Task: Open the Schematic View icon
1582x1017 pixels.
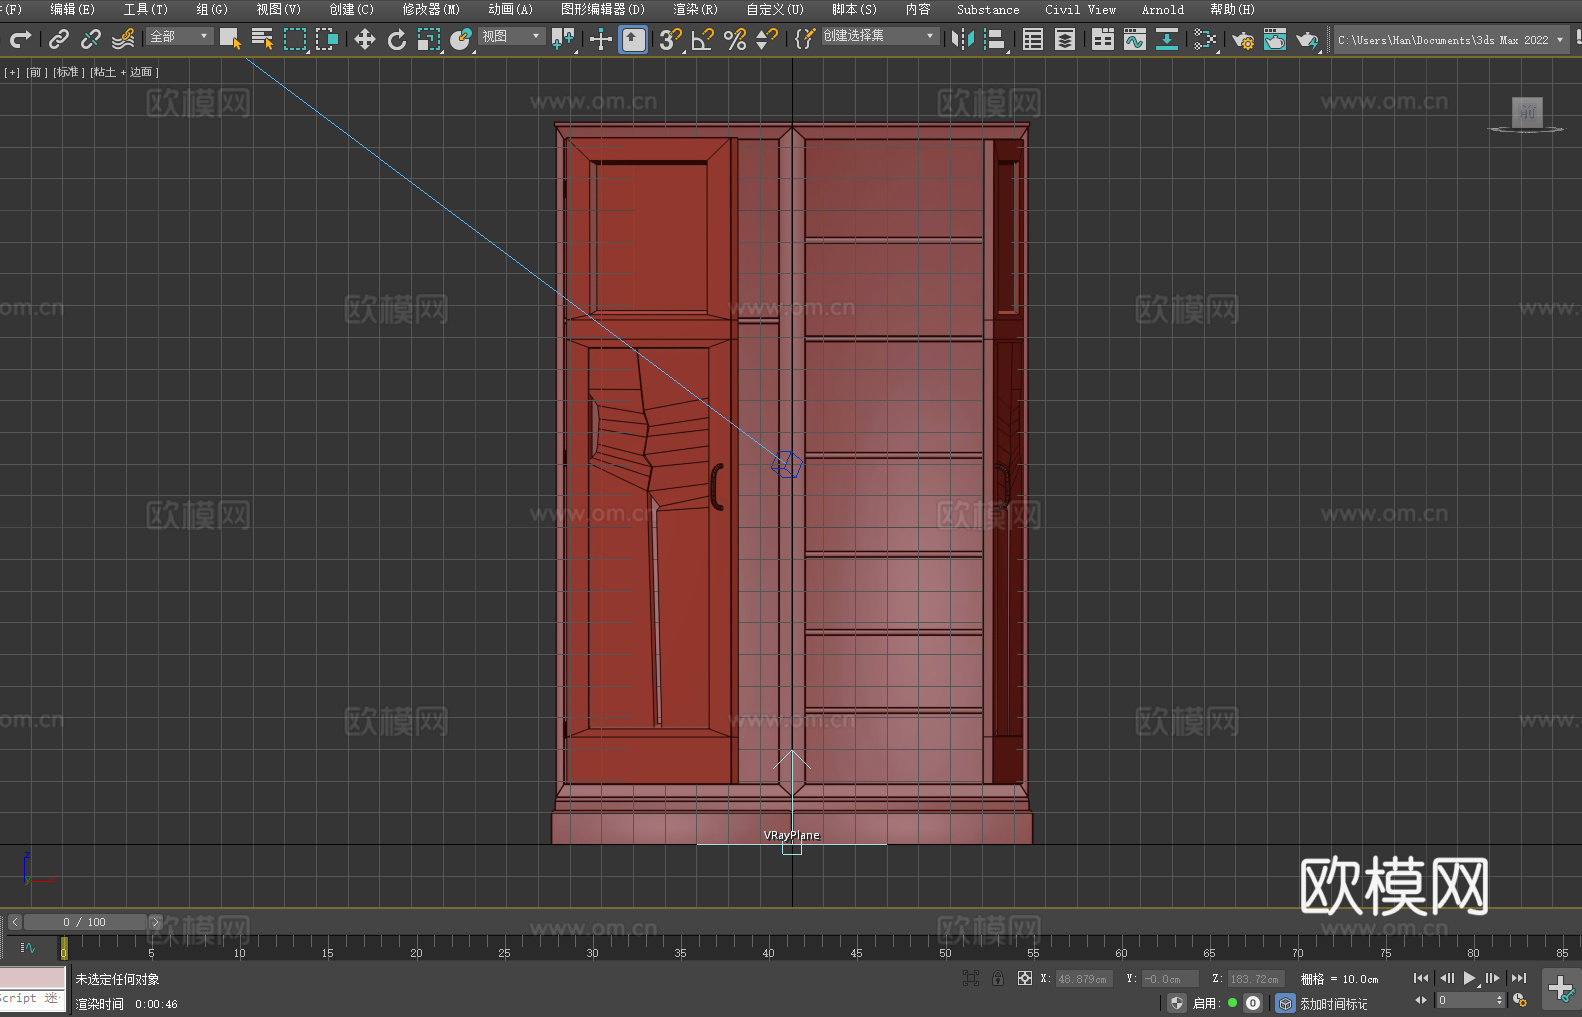Action: [x=1167, y=39]
